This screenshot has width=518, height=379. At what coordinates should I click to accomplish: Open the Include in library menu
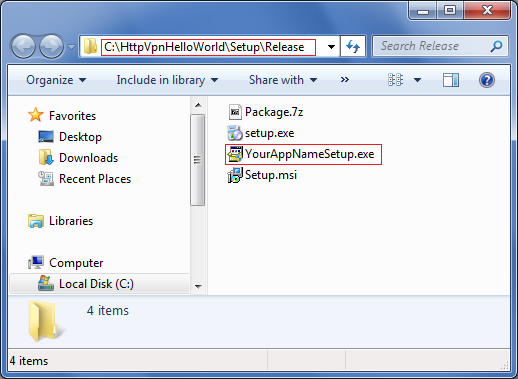click(167, 80)
